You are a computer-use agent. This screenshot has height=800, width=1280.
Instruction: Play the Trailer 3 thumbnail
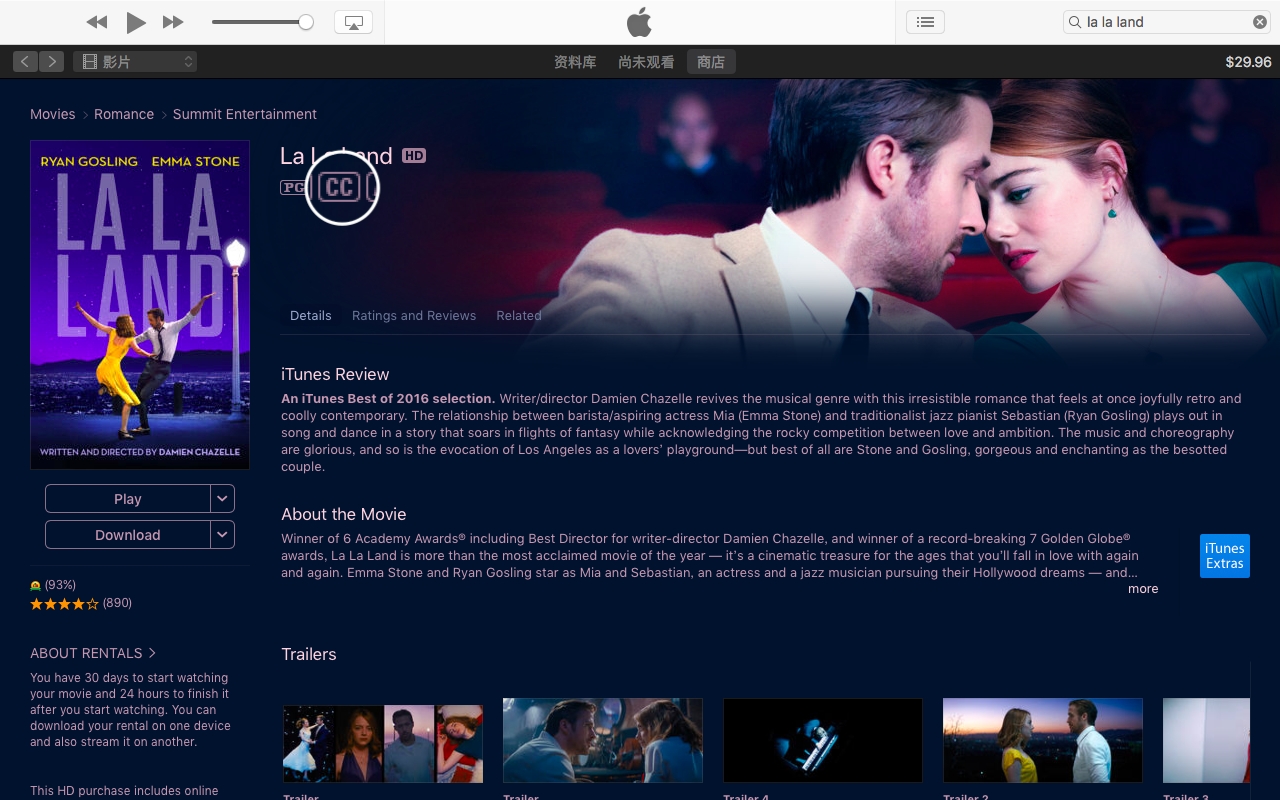coord(1206,740)
